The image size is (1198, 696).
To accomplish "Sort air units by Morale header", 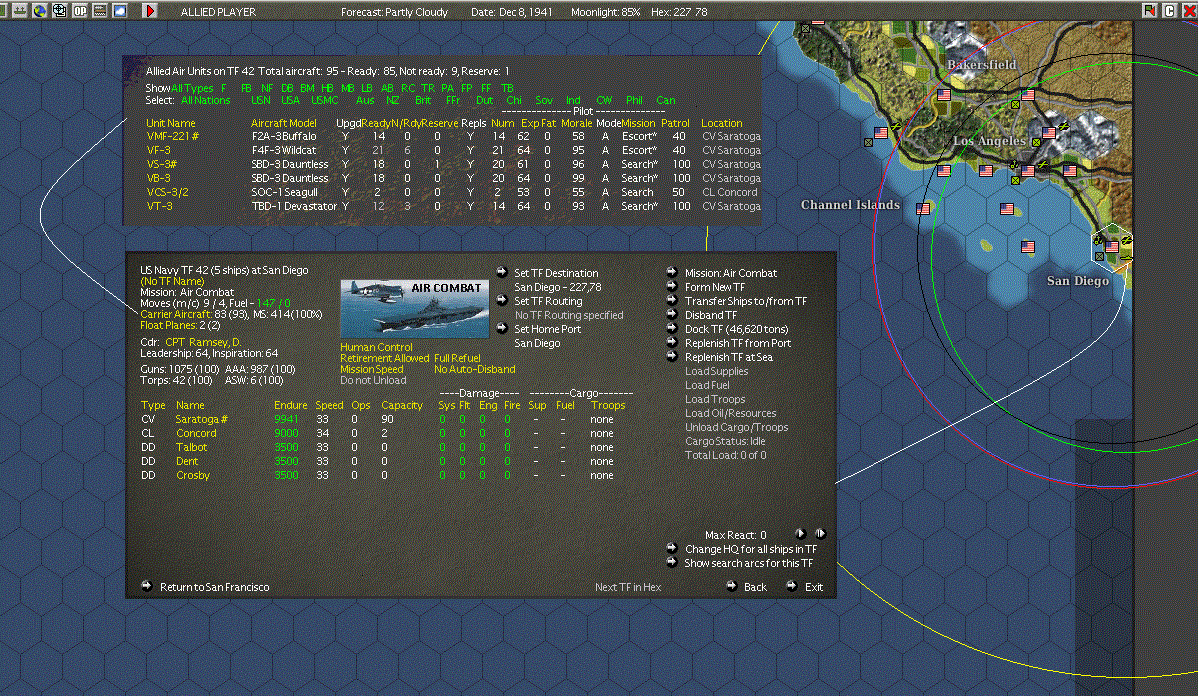I will click(x=576, y=123).
